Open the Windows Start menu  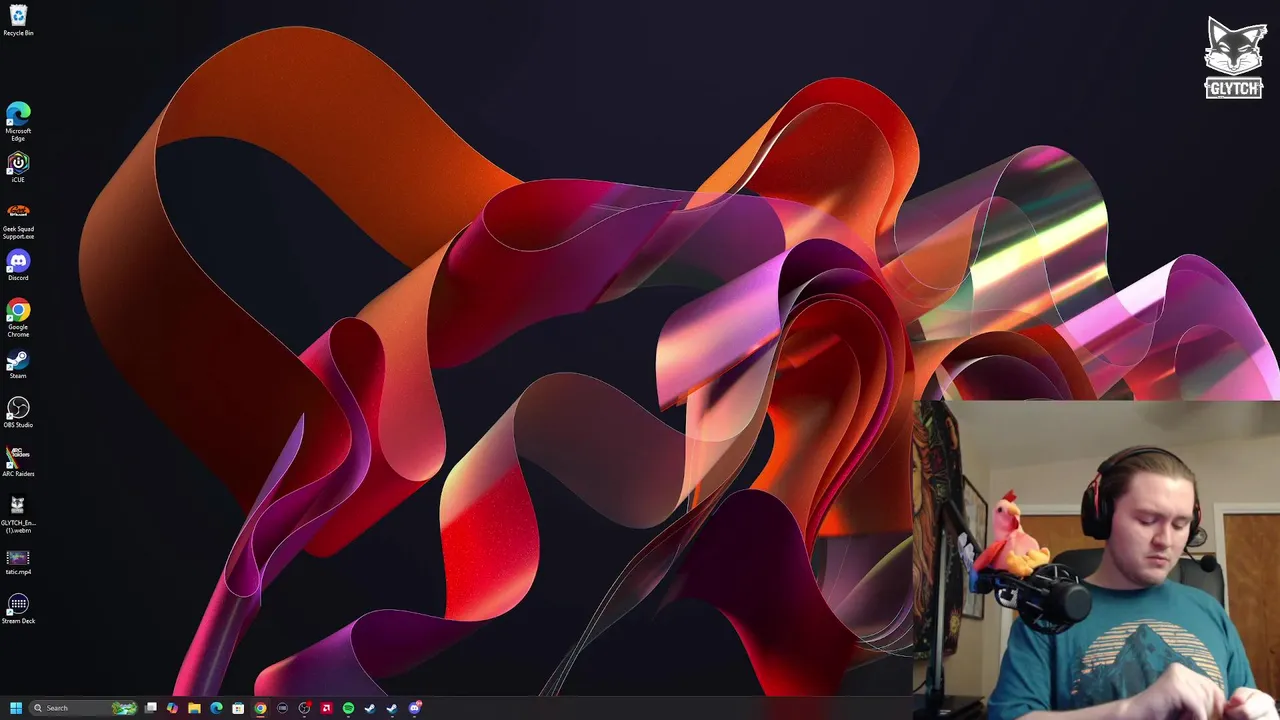click(x=16, y=708)
